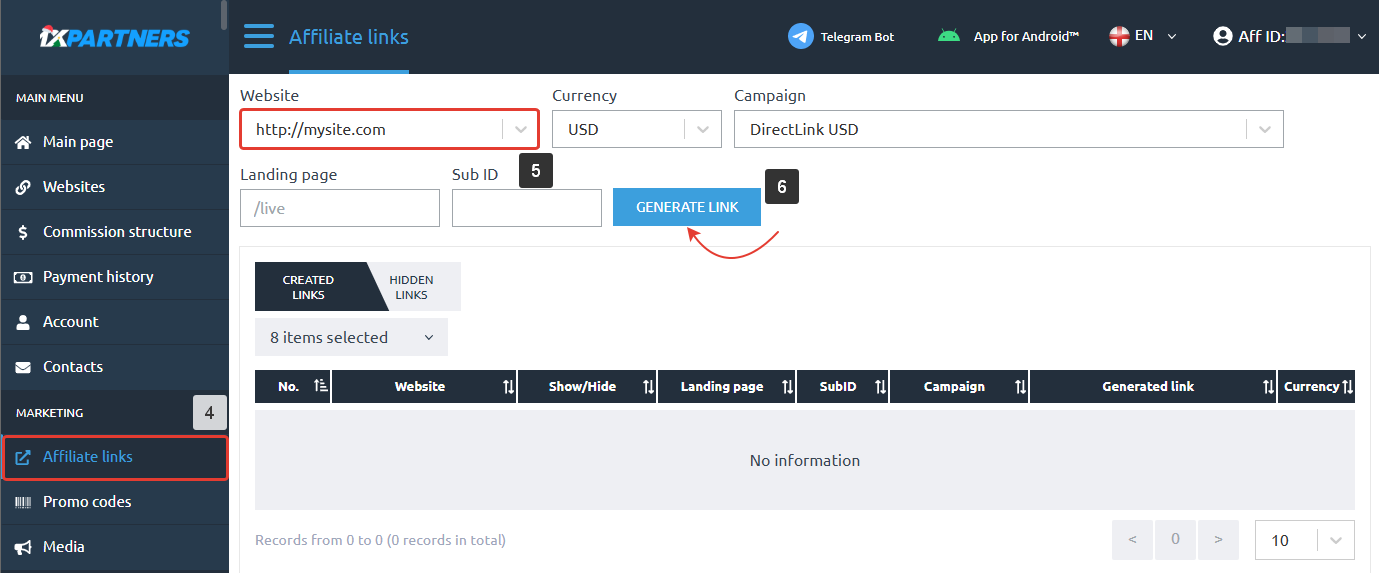Click the next page arrow button
This screenshot has width=1379, height=573.
(x=1218, y=540)
